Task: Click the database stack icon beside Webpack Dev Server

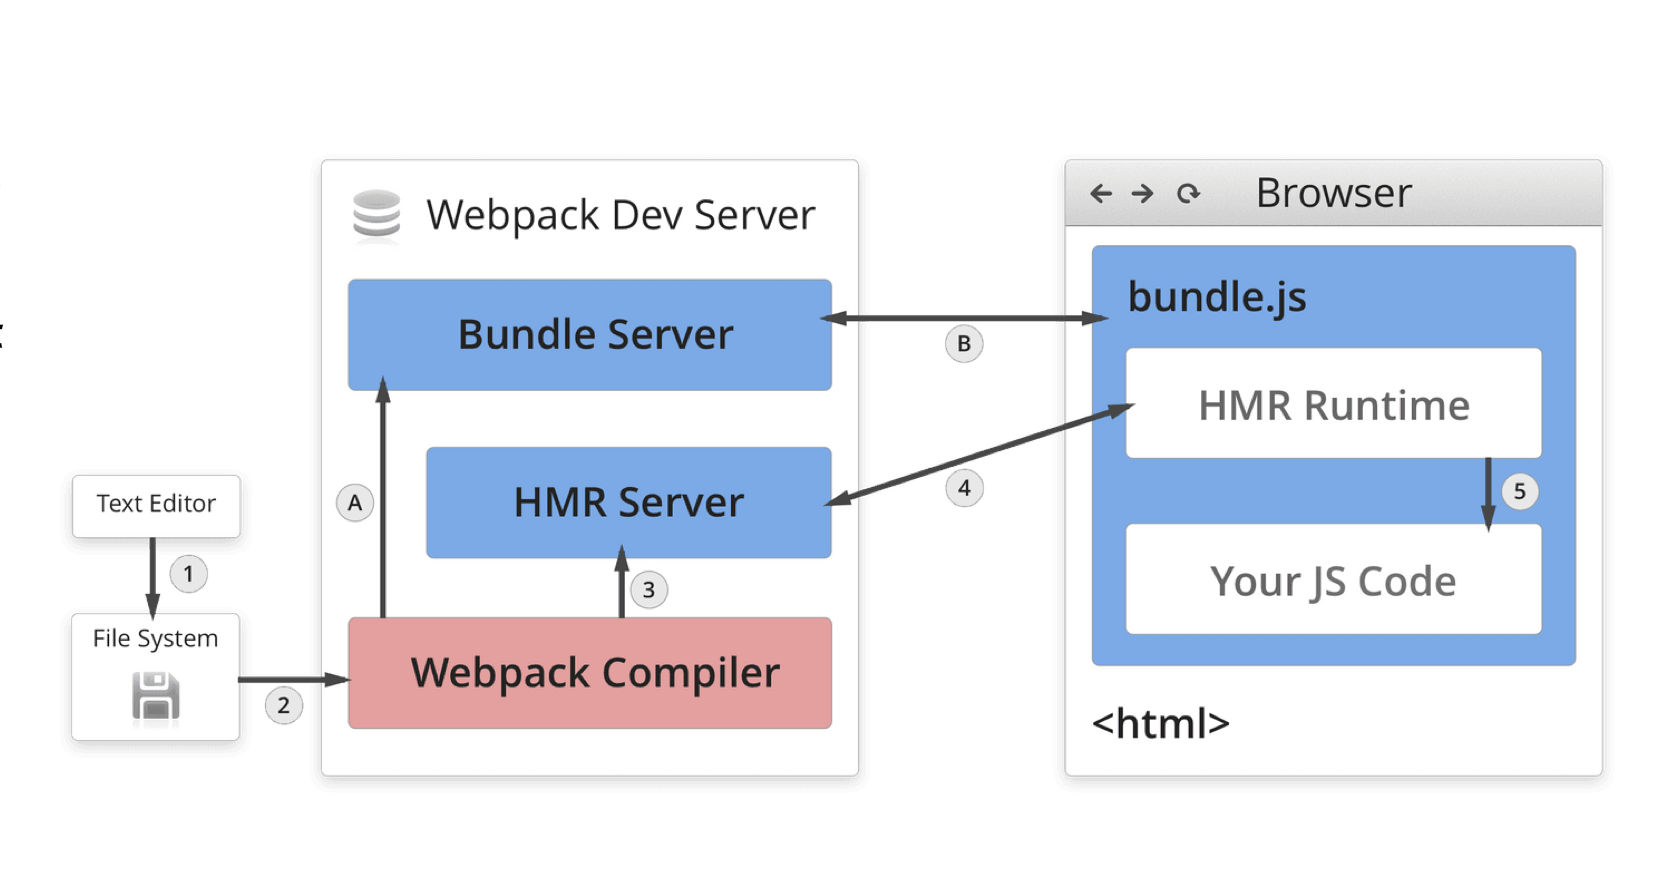Action: pos(377,214)
